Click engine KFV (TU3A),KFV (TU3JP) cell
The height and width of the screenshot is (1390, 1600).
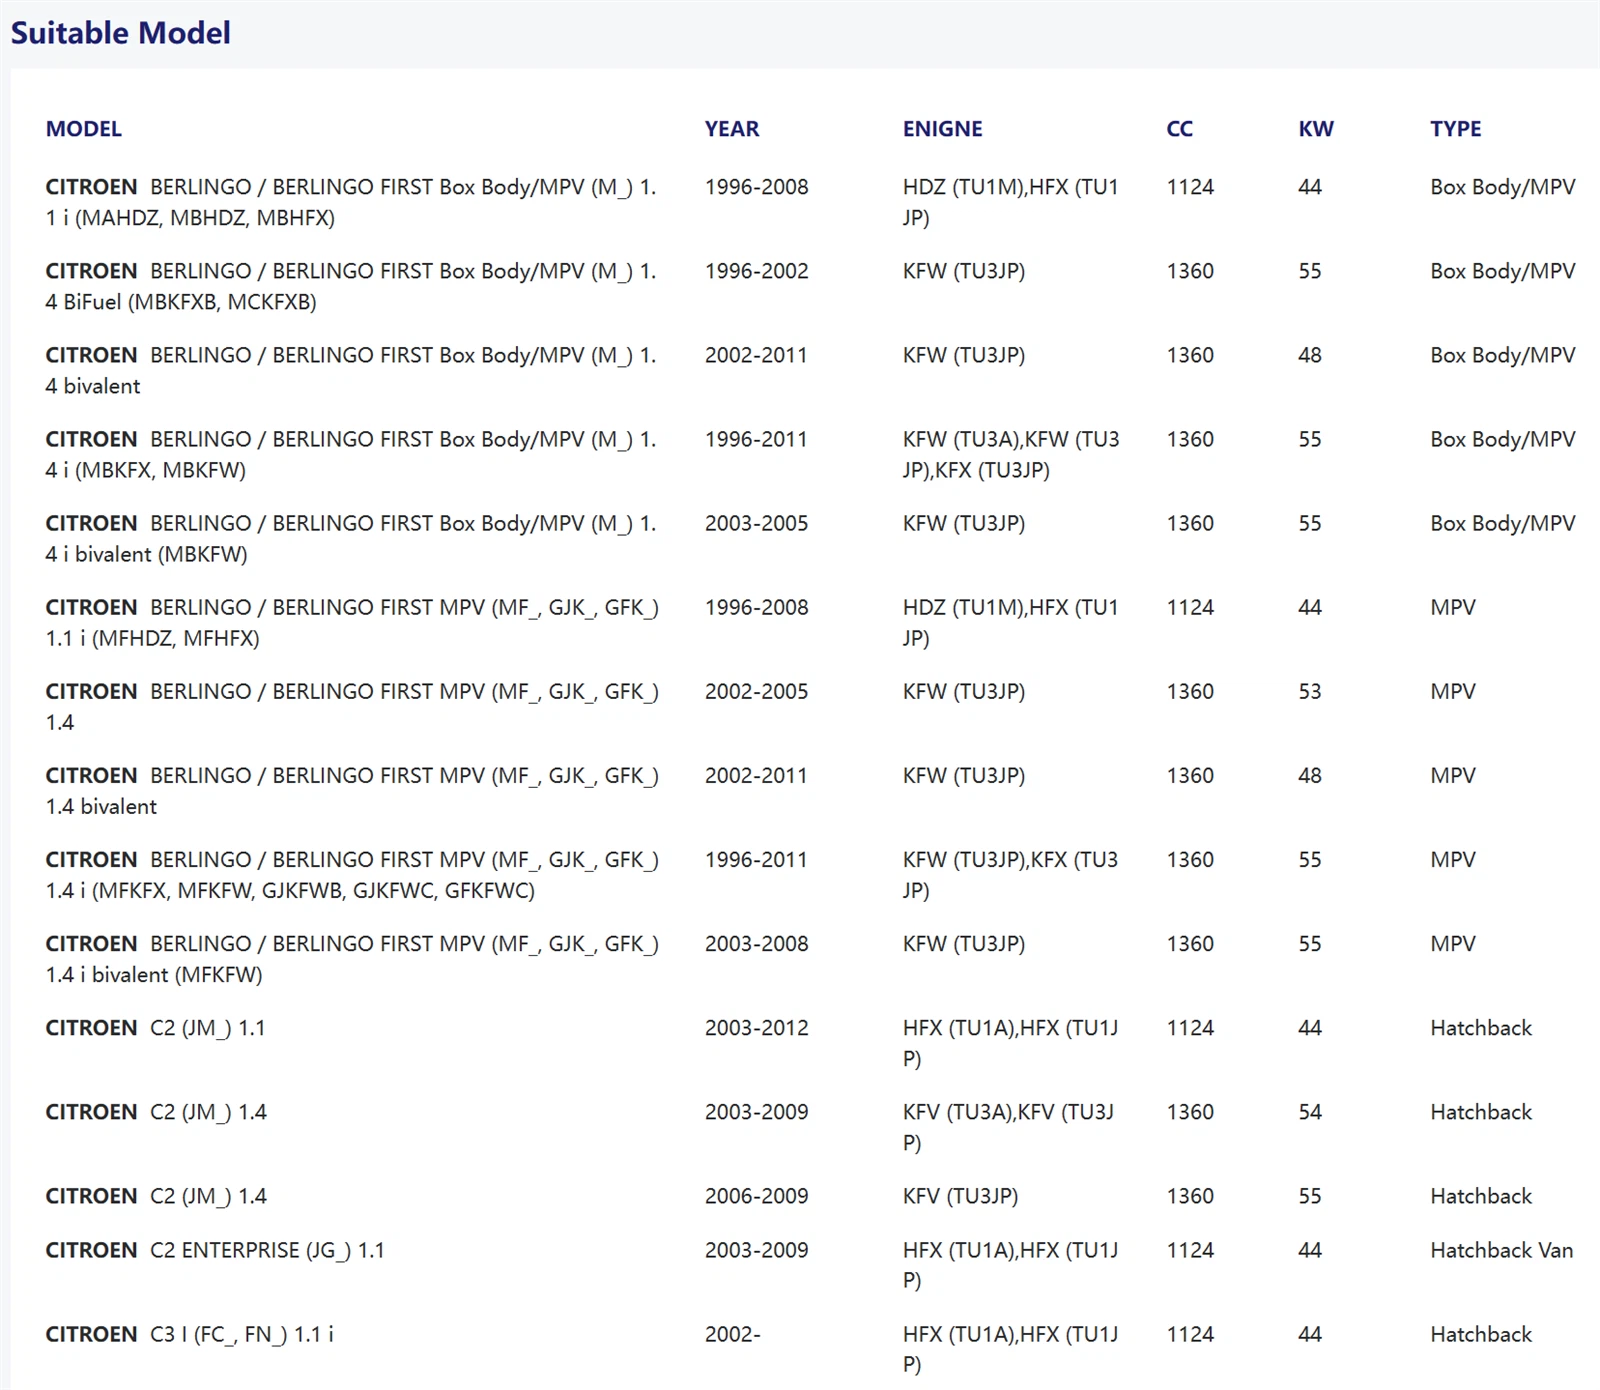pyautogui.click(x=1008, y=1127)
